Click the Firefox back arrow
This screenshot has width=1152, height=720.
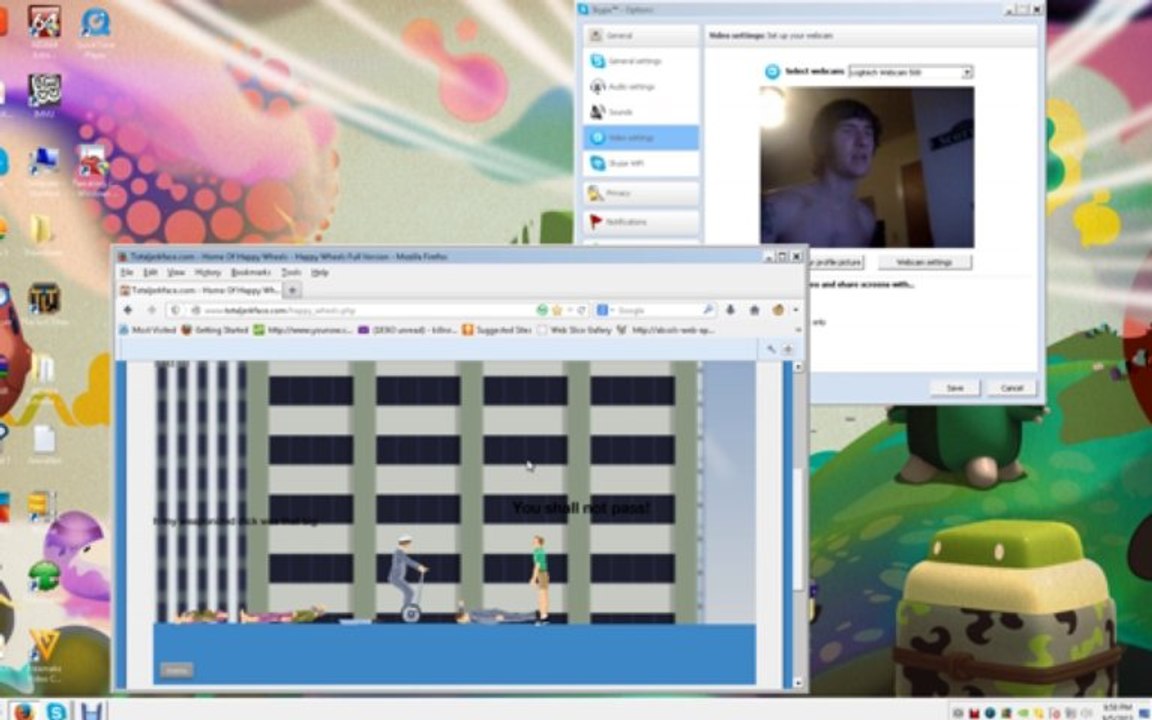tap(129, 310)
